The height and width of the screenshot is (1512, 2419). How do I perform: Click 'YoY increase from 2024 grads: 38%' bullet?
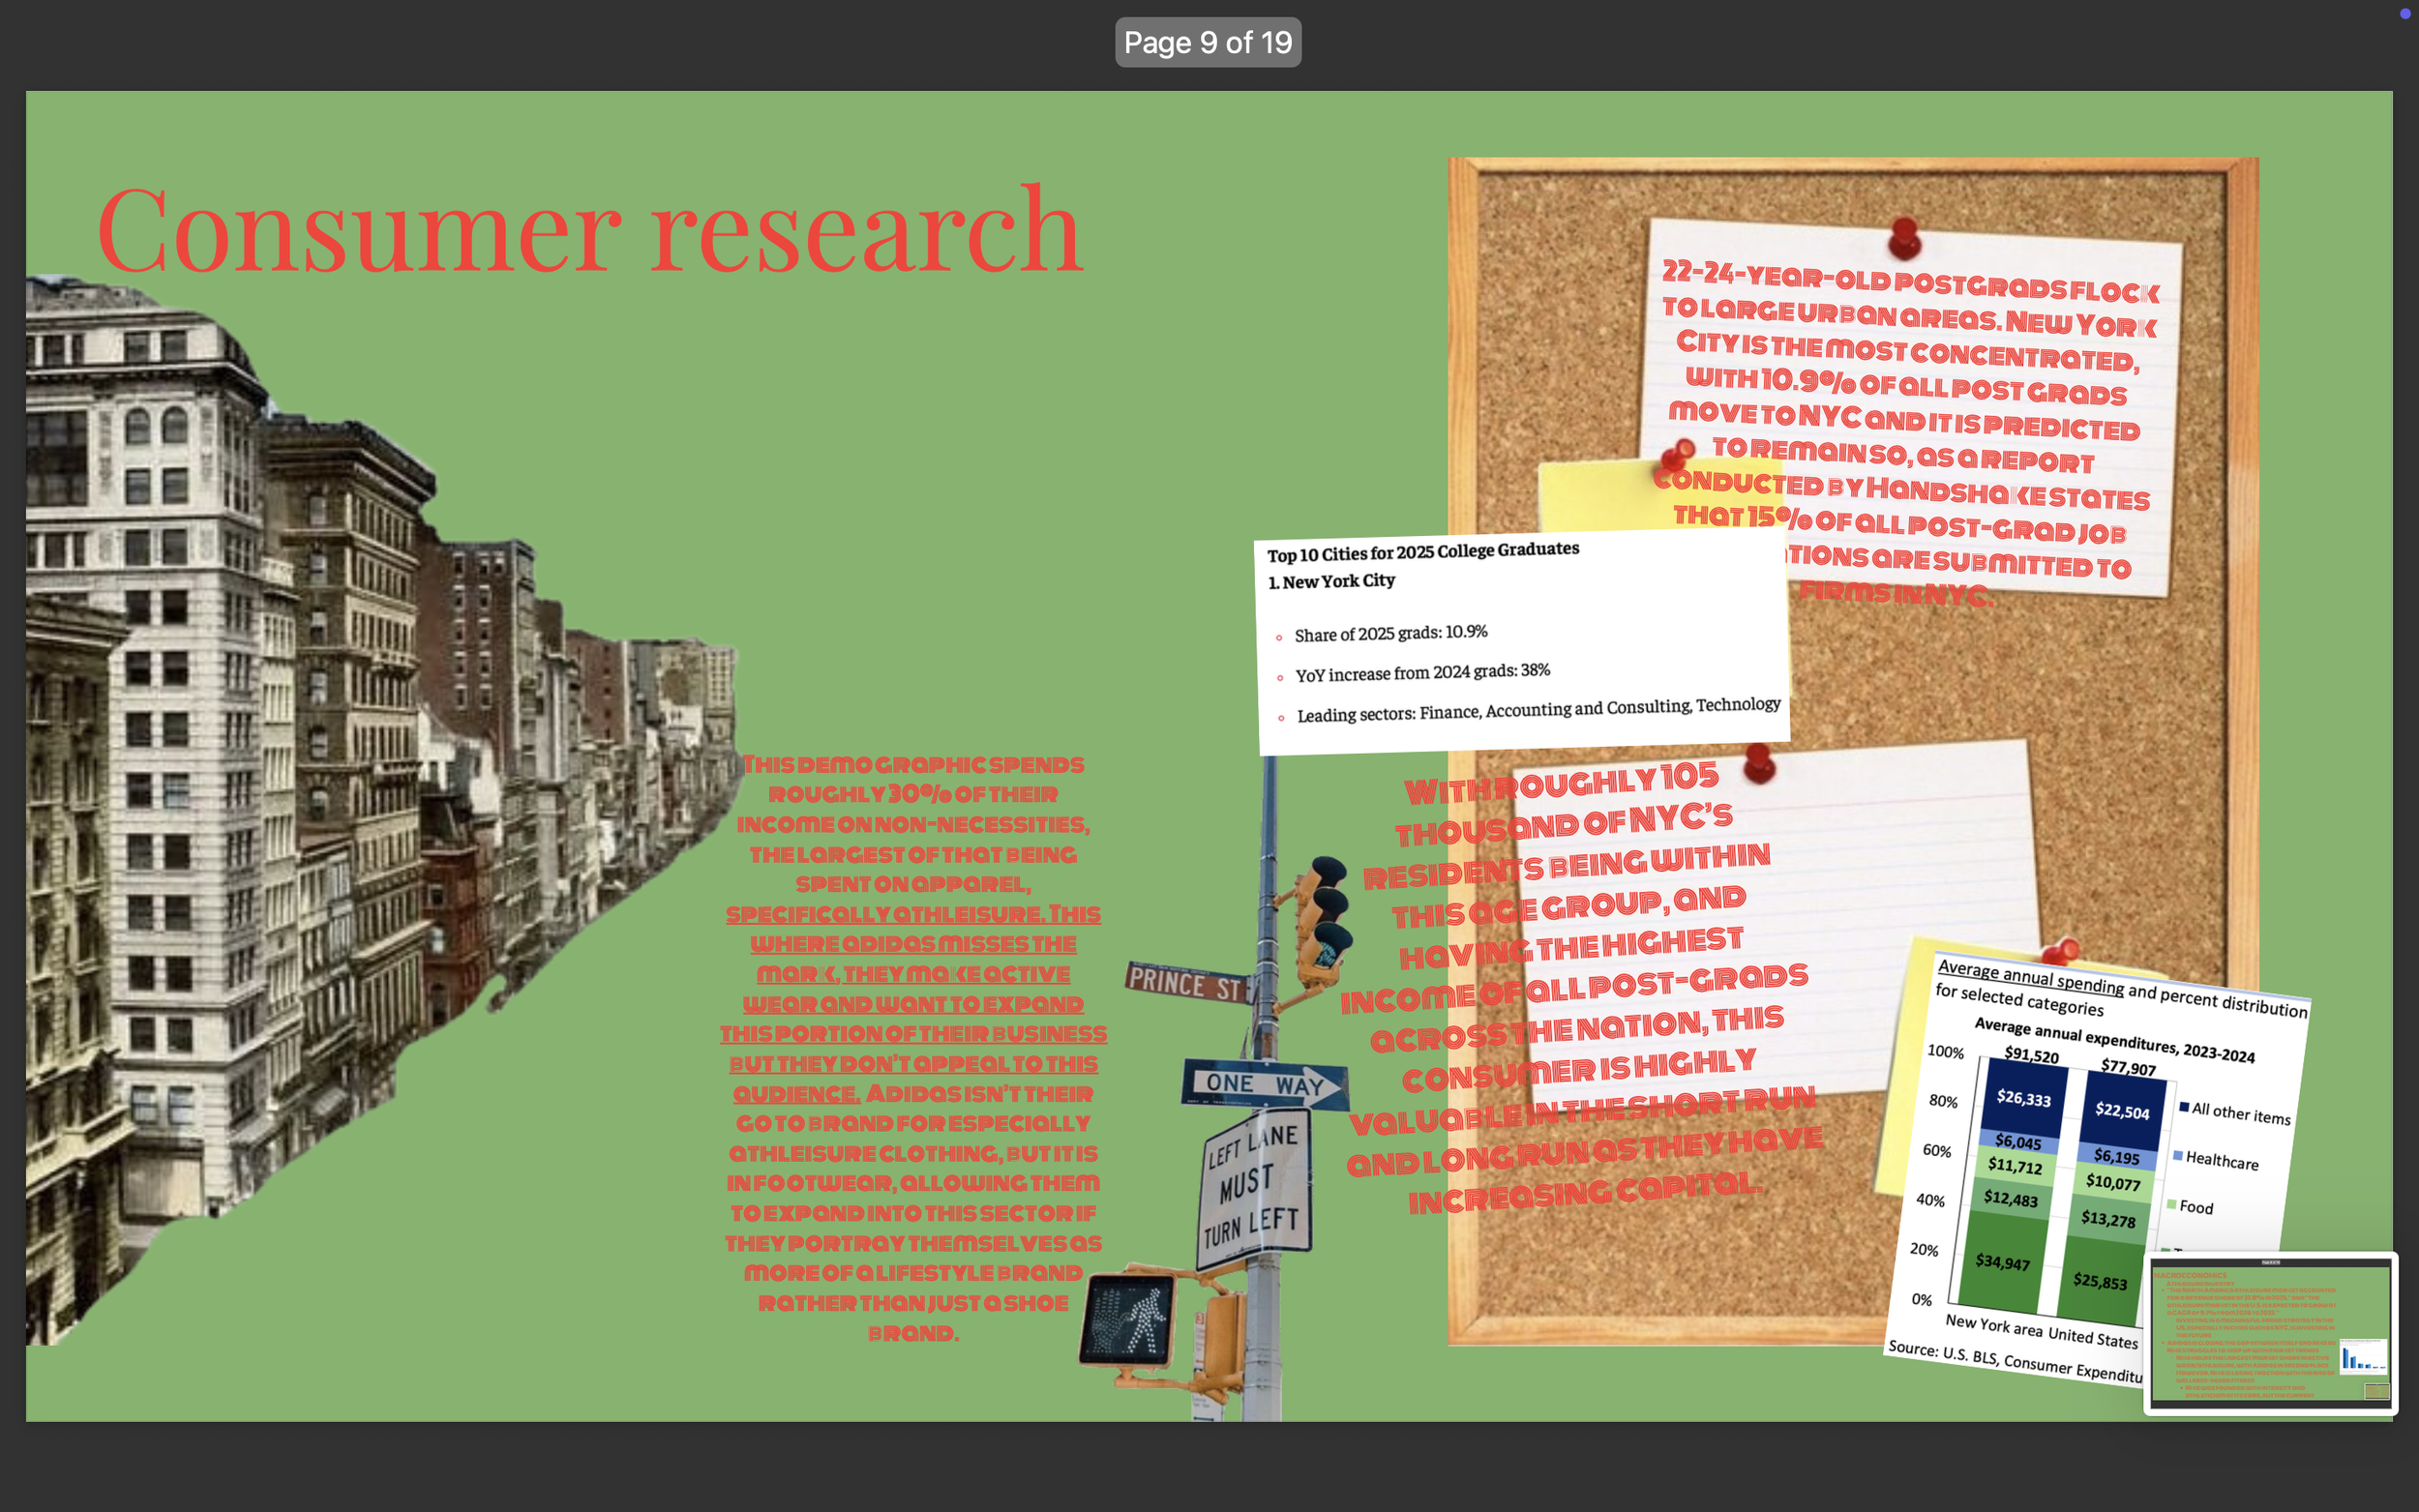[1422, 672]
